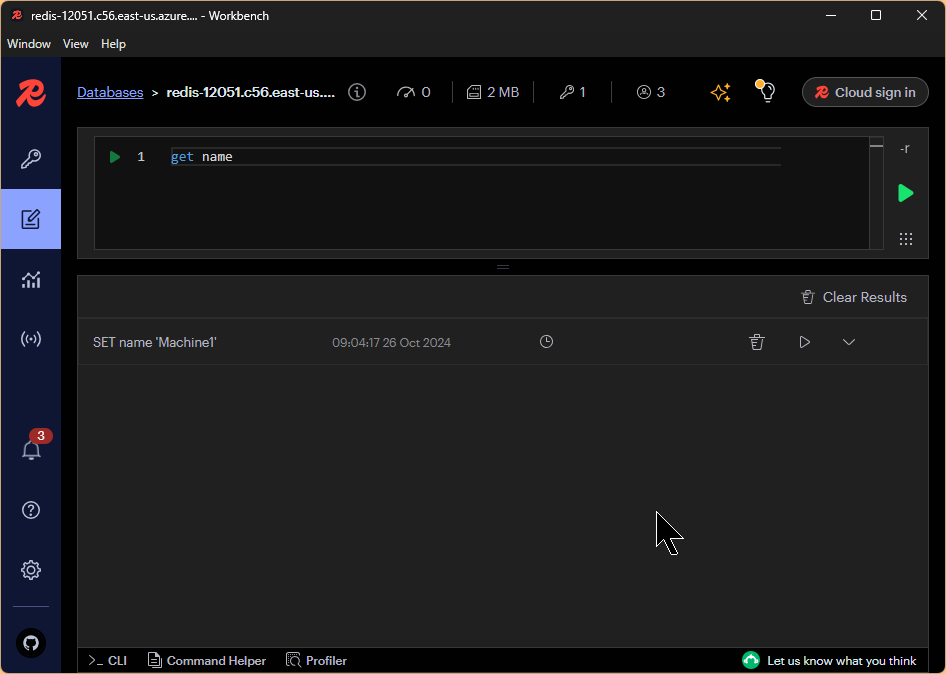Image resolution: width=946 pixels, height=674 pixels.
Task: Toggle raw mode -r button
Action: 905,148
